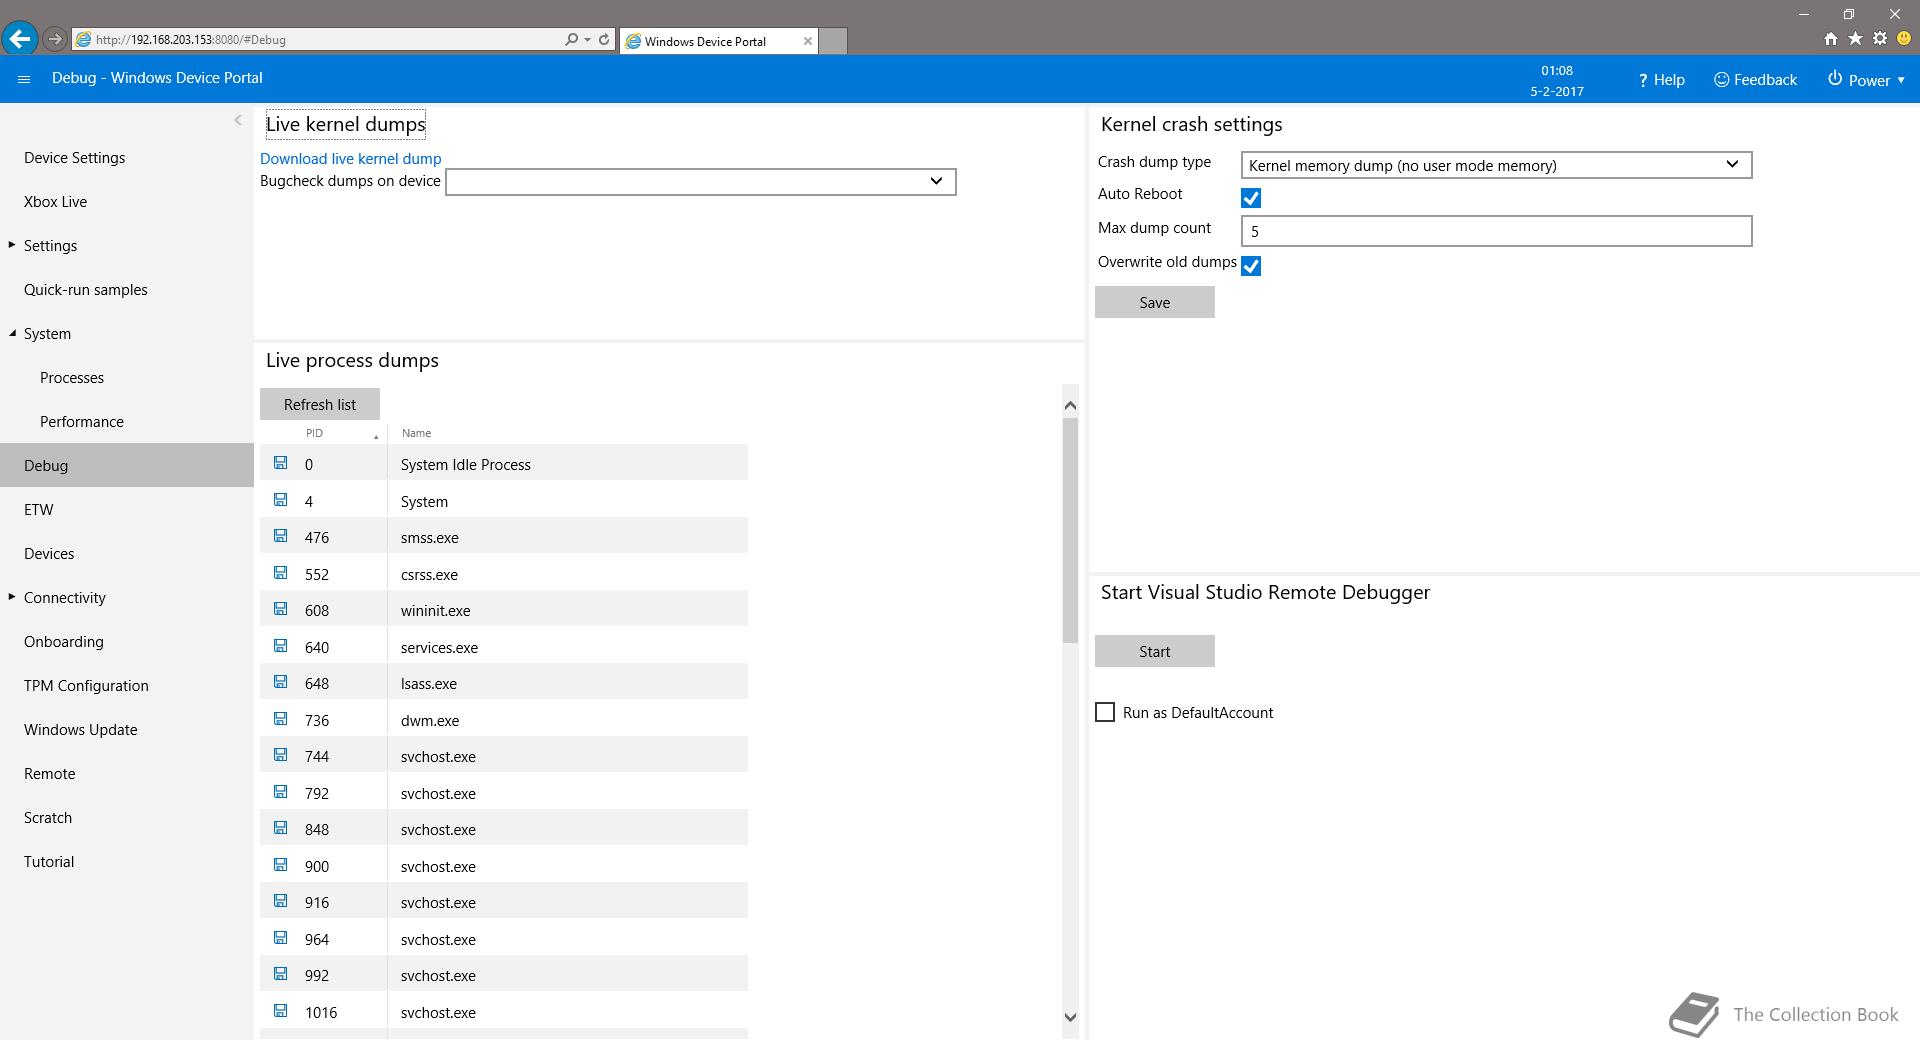Save dump of svchost.exe PID 848
The height and width of the screenshot is (1040, 1920).
(x=281, y=828)
